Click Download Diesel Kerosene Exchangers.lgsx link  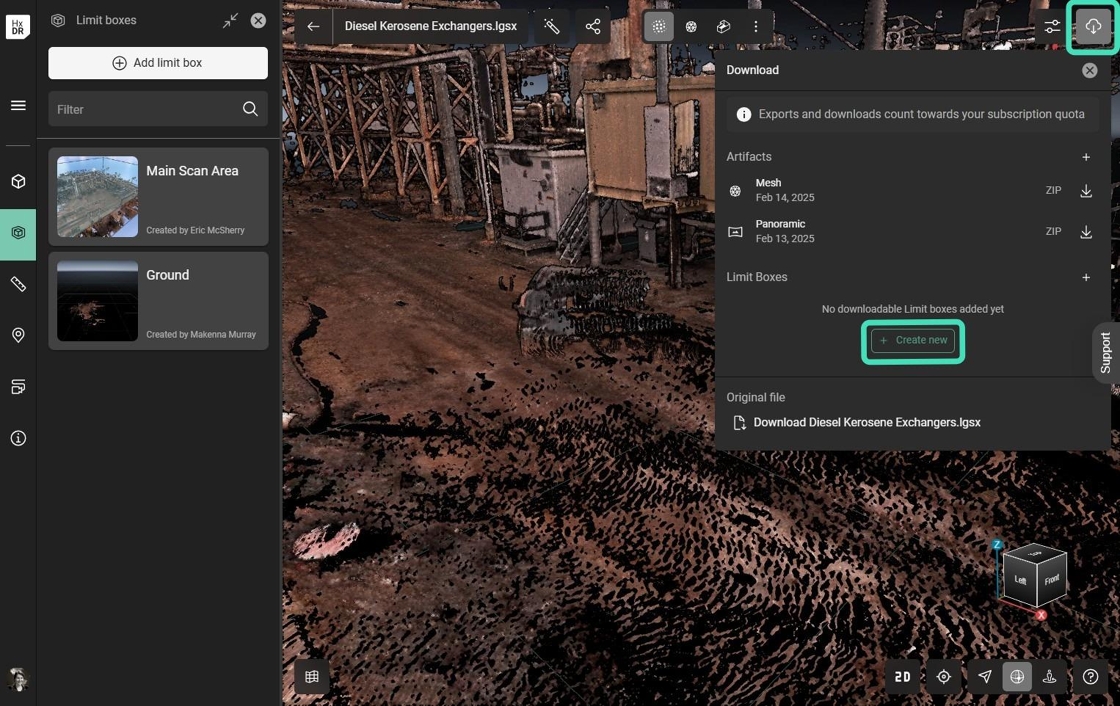coord(866,422)
